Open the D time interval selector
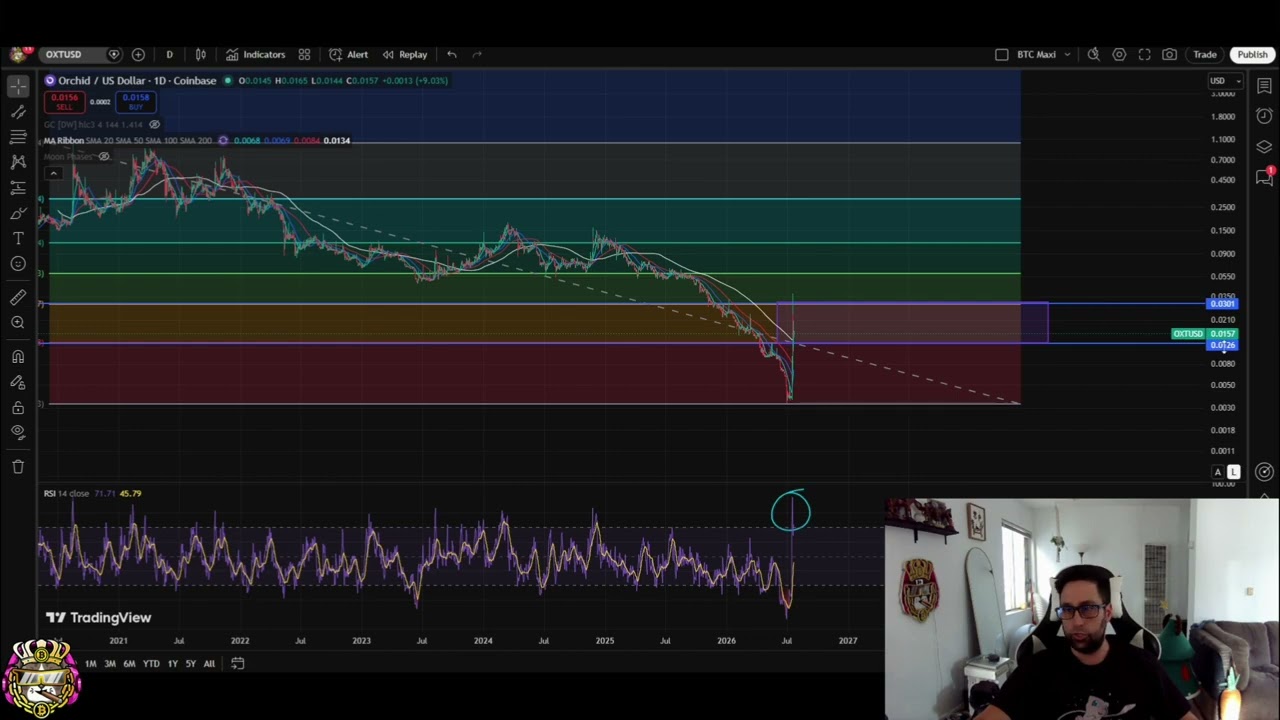The width and height of the screenshot is (1280, 720). coord(169,54)
